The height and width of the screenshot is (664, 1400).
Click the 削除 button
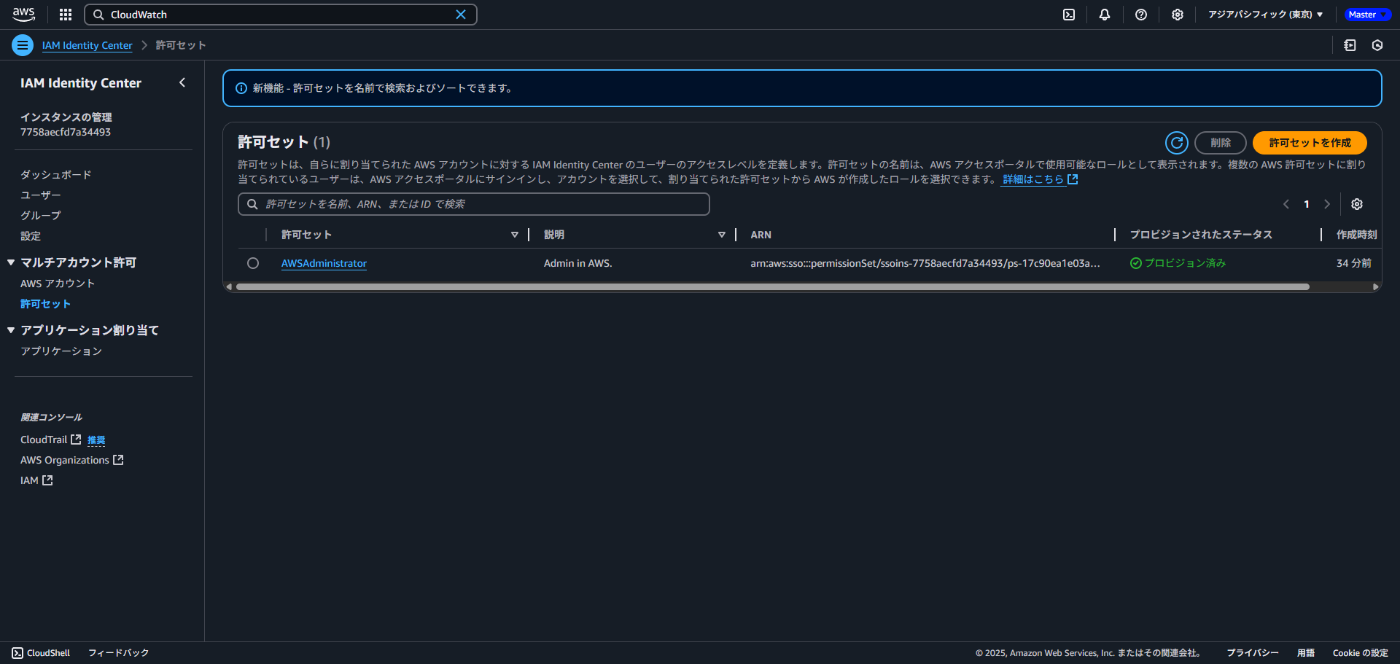point(1221,143)
